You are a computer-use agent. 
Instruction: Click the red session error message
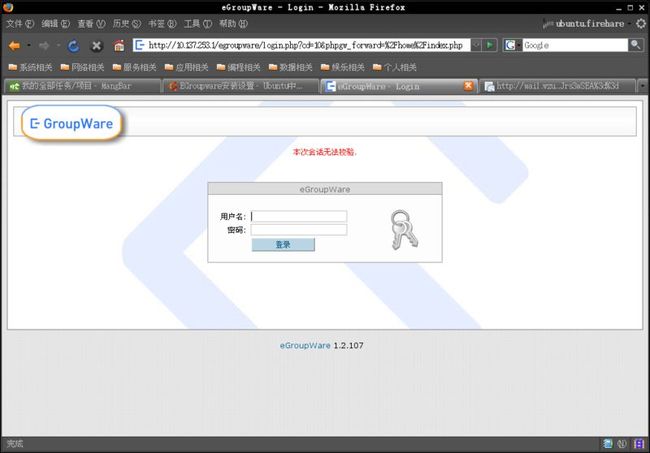(325, 152)
